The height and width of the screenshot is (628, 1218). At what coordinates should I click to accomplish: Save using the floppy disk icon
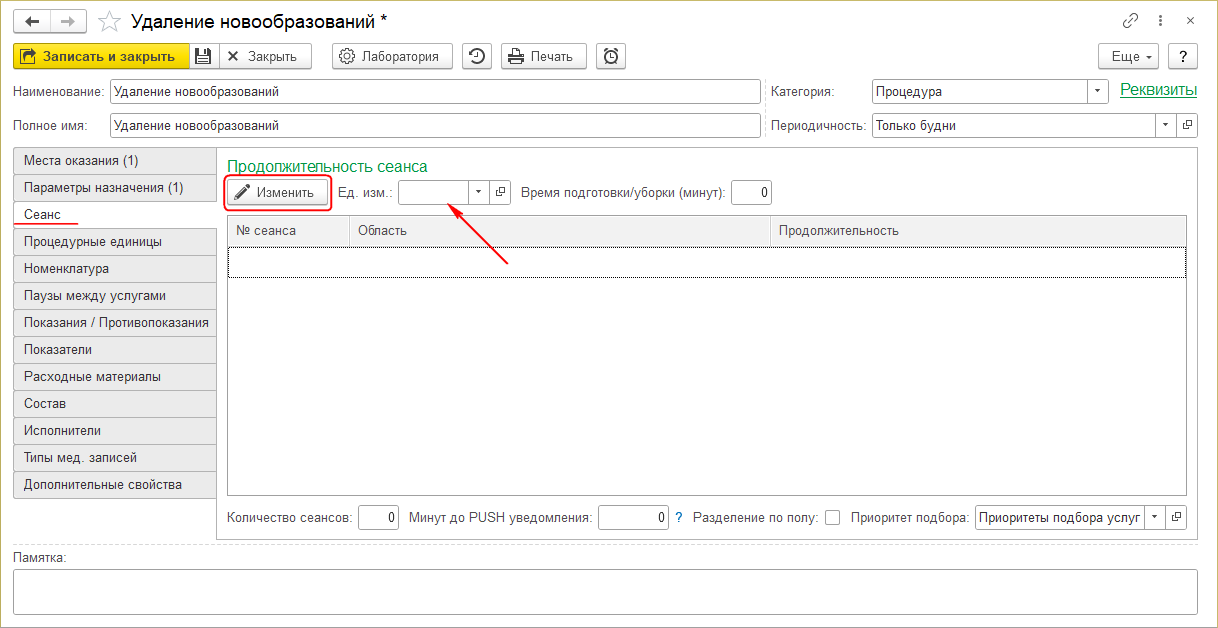pos(203,56)
